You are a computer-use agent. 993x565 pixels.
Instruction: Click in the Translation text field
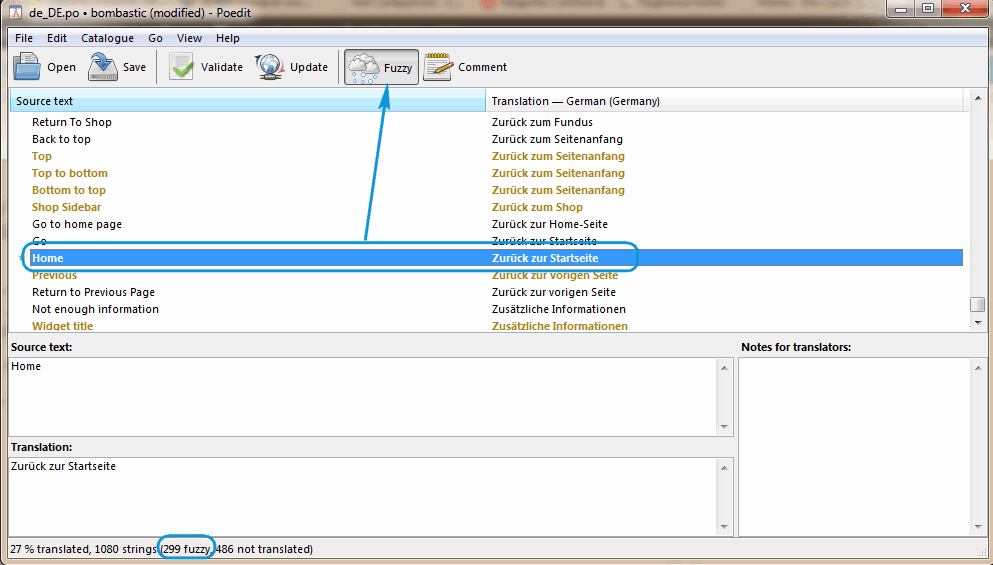tap(363, 496)
